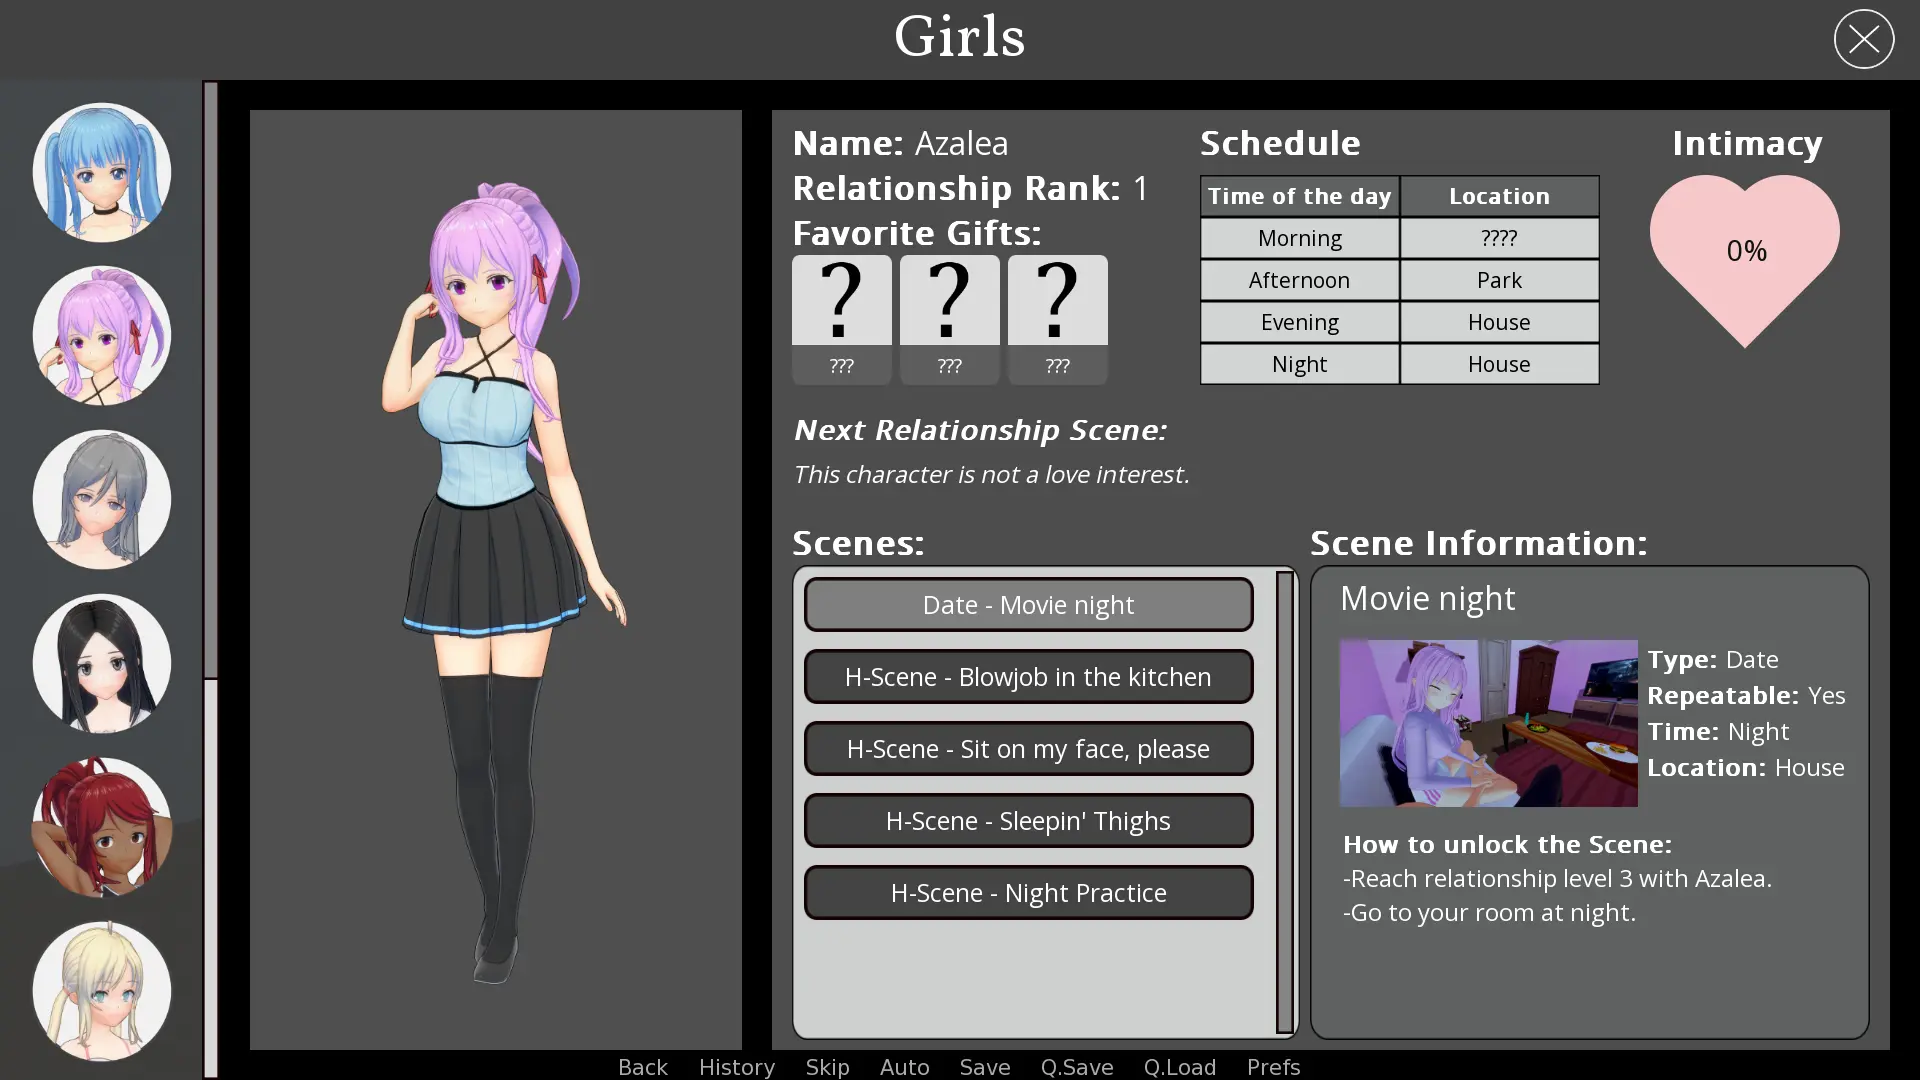Click the third unknown favorite gift
1920x1080 pixels.
[1057, 318]
